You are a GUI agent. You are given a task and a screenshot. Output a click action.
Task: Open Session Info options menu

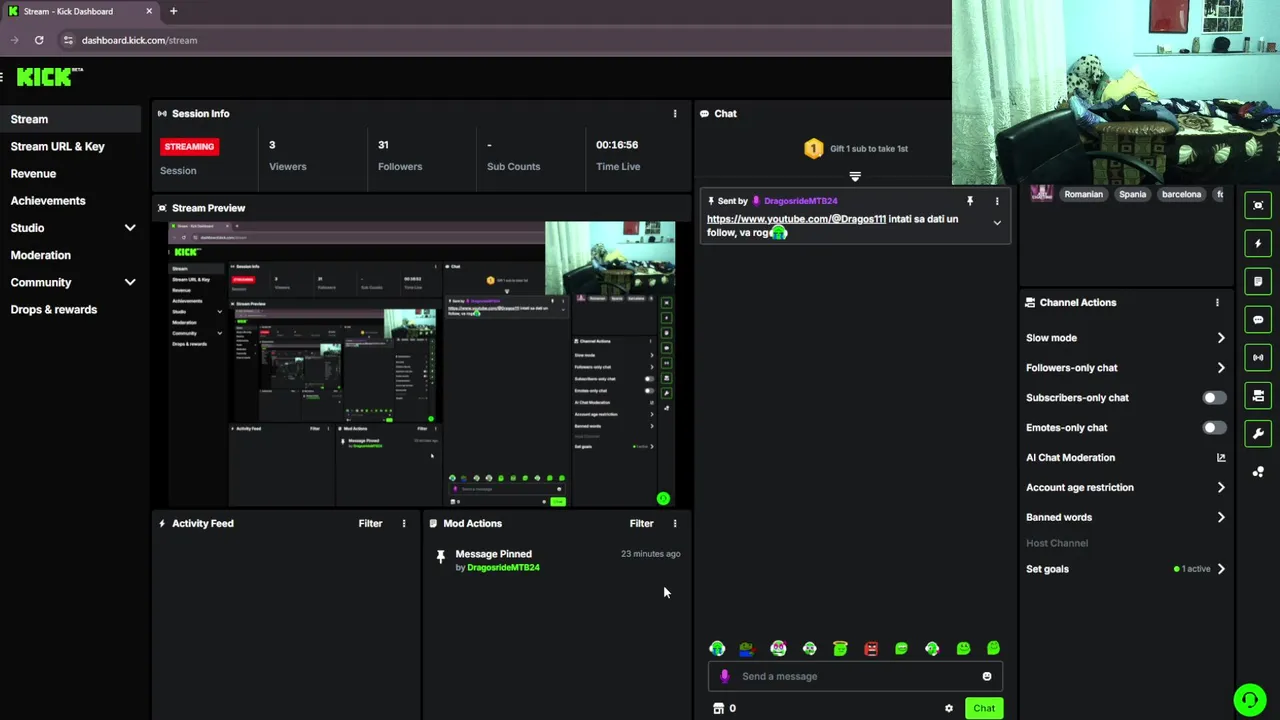[x=675, y=114]
